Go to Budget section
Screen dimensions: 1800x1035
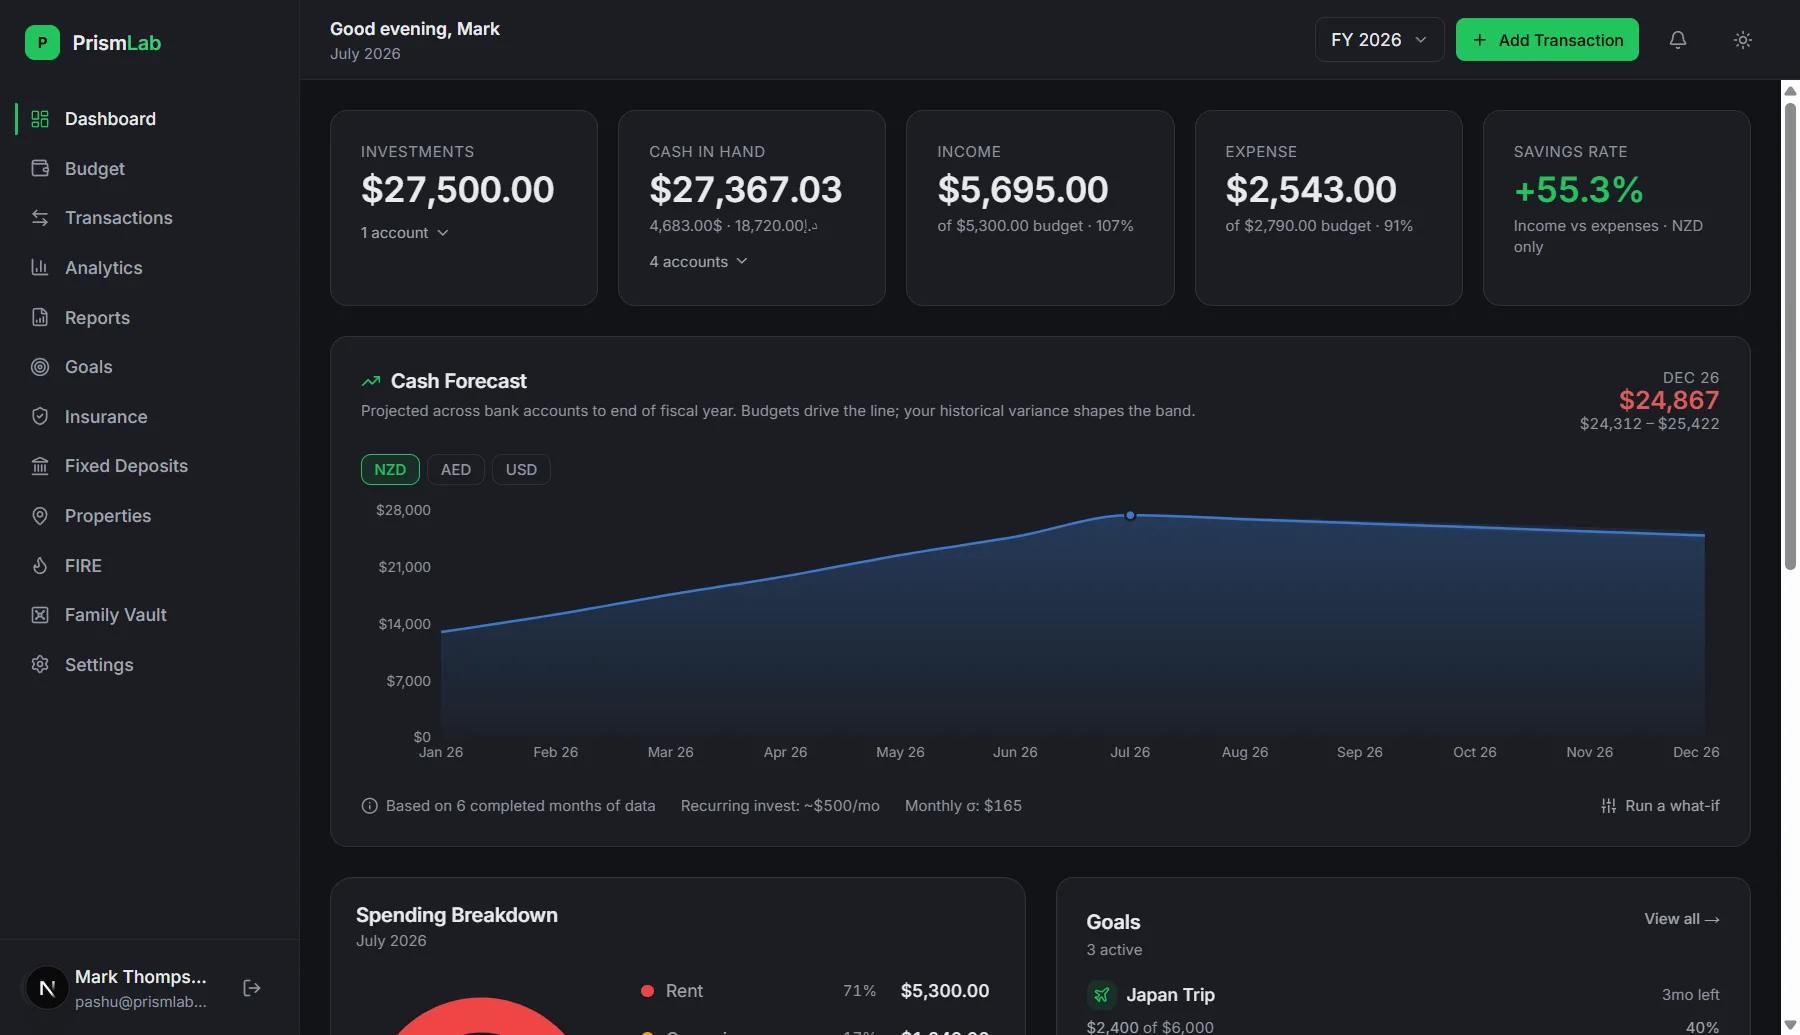tap(150, 168)
